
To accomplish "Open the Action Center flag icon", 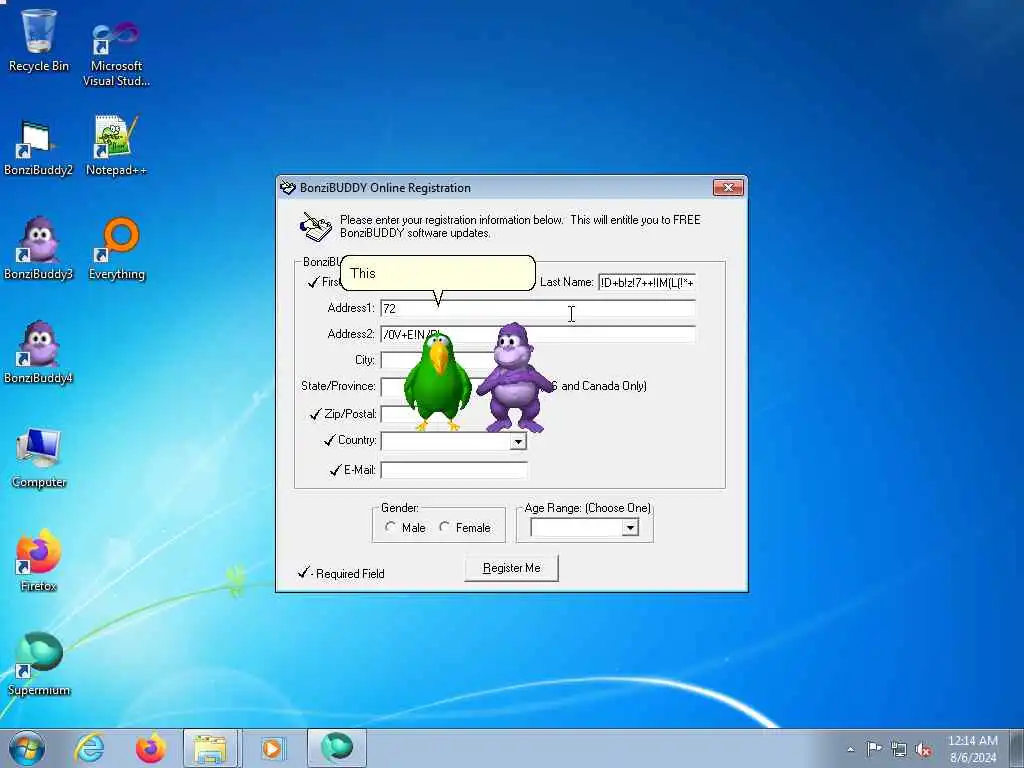I will pos(874,748).
